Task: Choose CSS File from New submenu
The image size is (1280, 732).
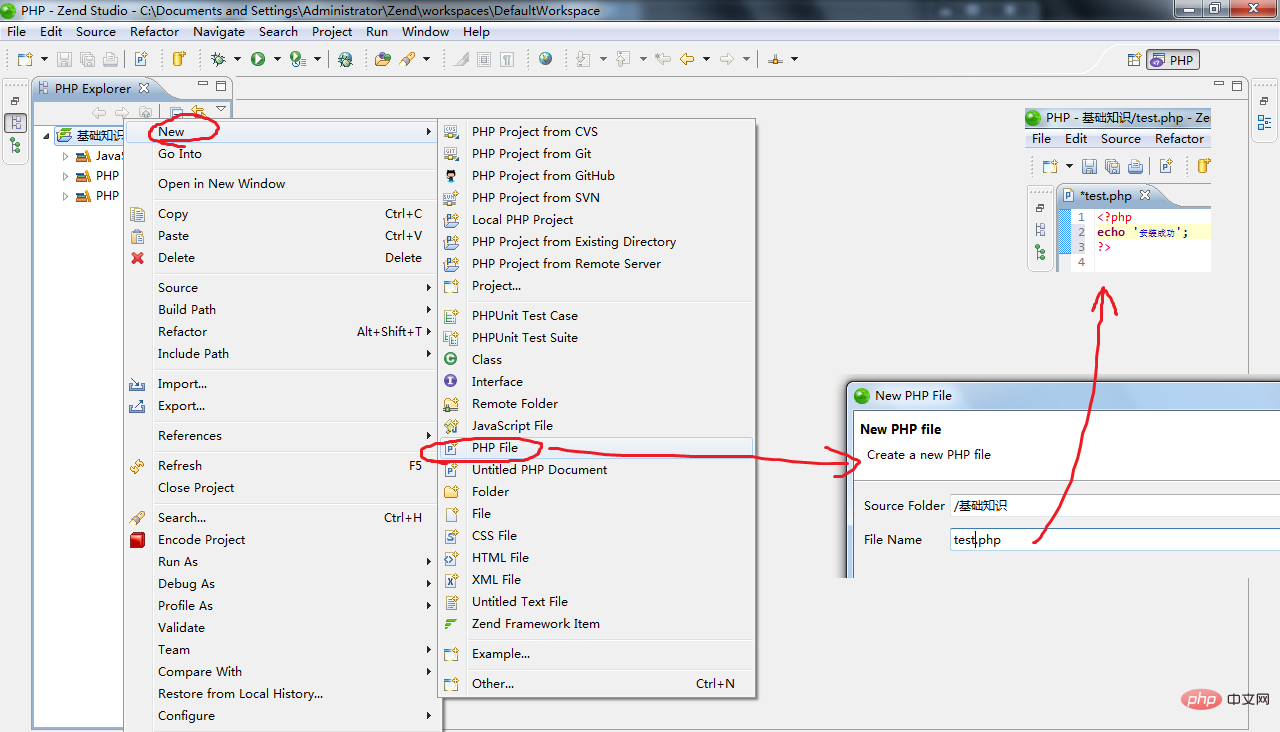Action: [x=596, y=535]
